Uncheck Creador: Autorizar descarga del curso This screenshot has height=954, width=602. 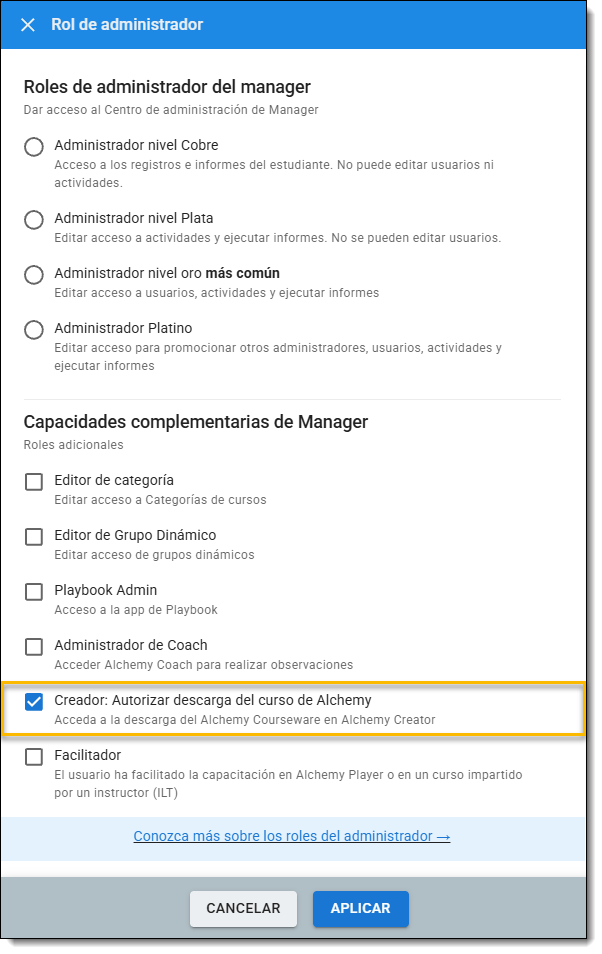pos(34,702)
